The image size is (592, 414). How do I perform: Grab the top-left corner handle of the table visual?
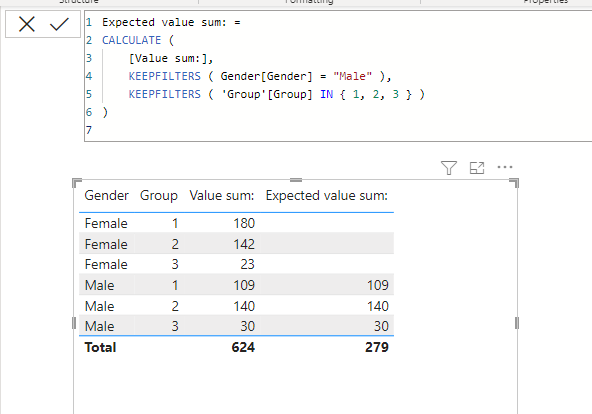coord(77,183)
